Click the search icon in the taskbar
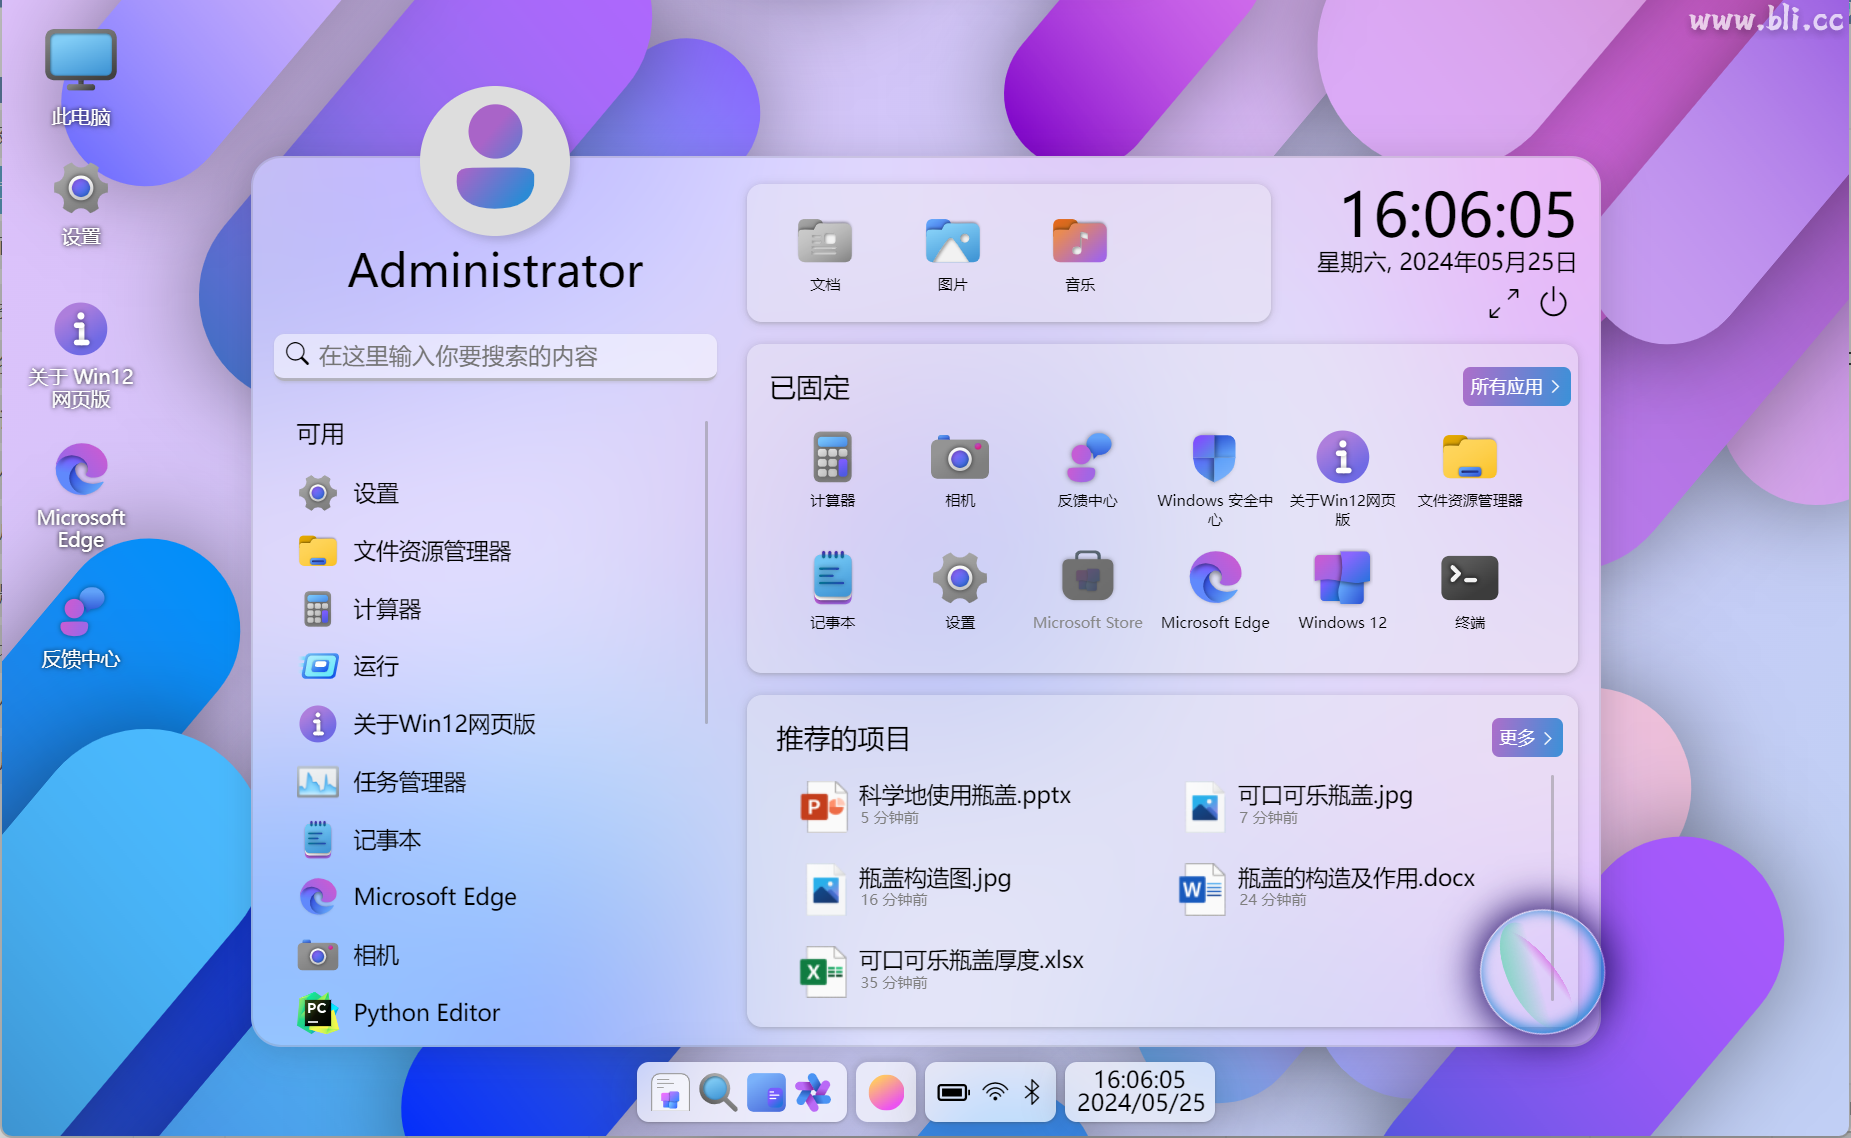Viewport: 1851px width, 1138px height. click(718, 1092)
